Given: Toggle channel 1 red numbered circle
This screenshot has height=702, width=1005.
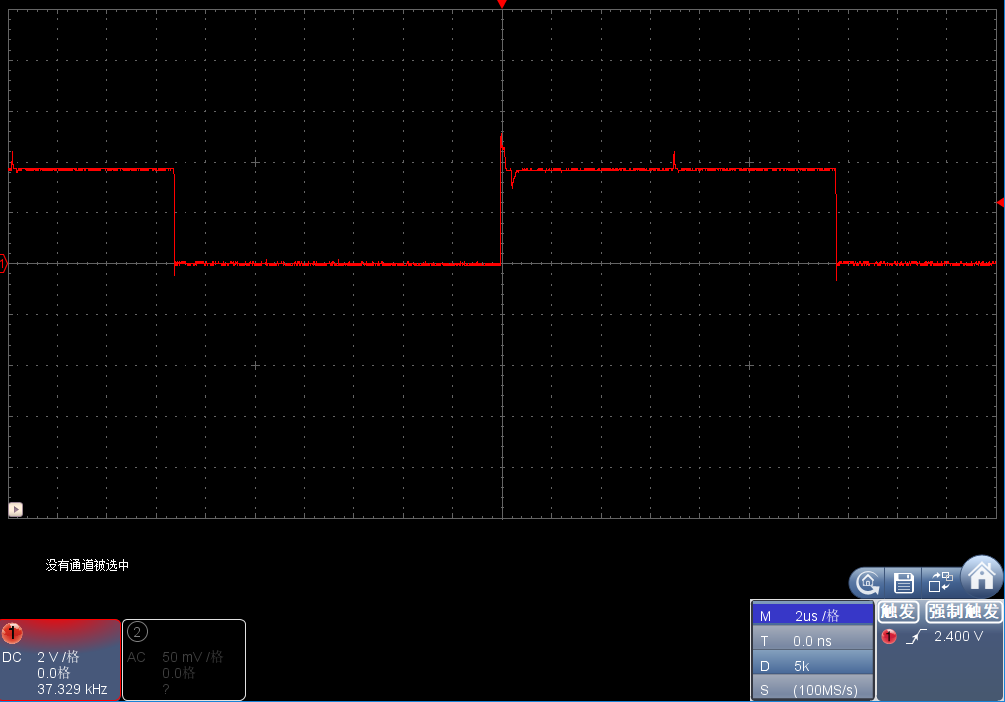Looking at the screenshot, I should (12, 633).
